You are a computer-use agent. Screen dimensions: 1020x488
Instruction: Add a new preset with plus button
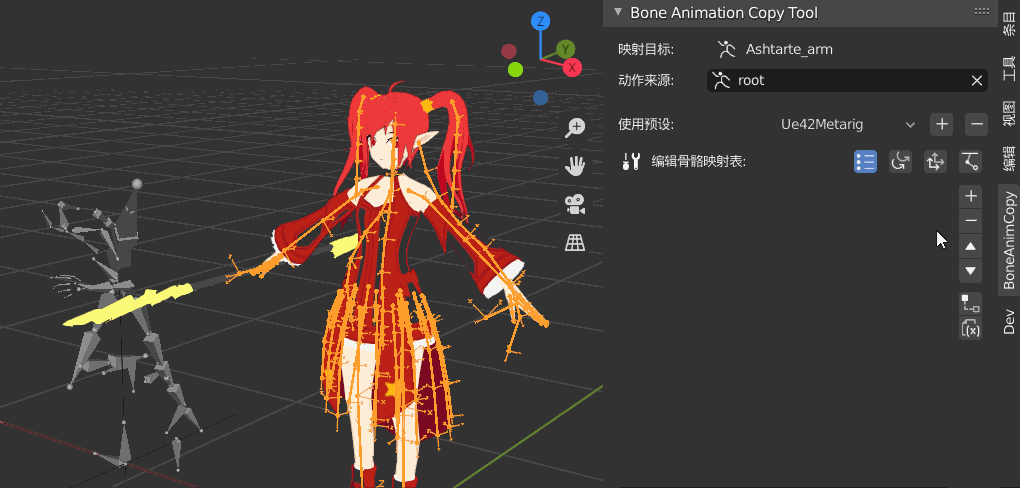coord(941,124)
